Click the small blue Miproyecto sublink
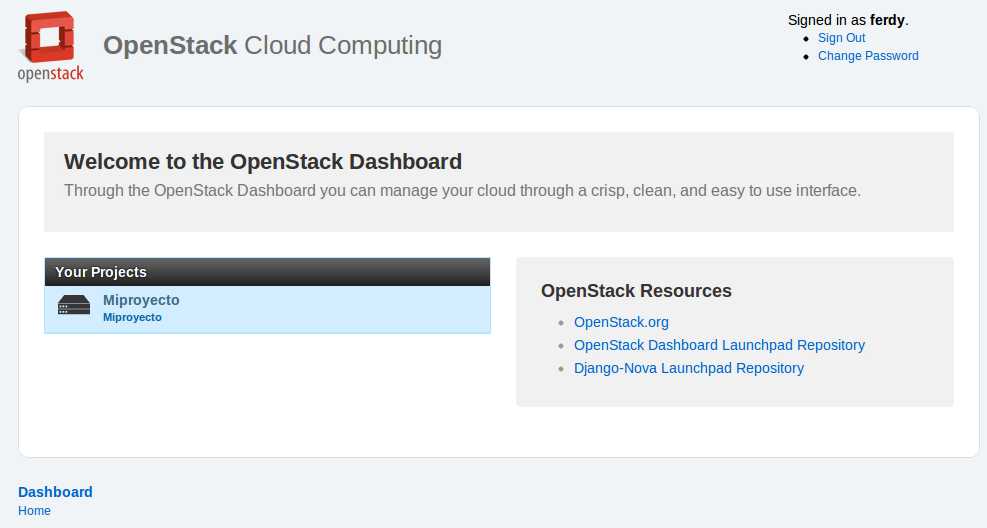Viewport: 987px width, 528px height. coord(132,317)
